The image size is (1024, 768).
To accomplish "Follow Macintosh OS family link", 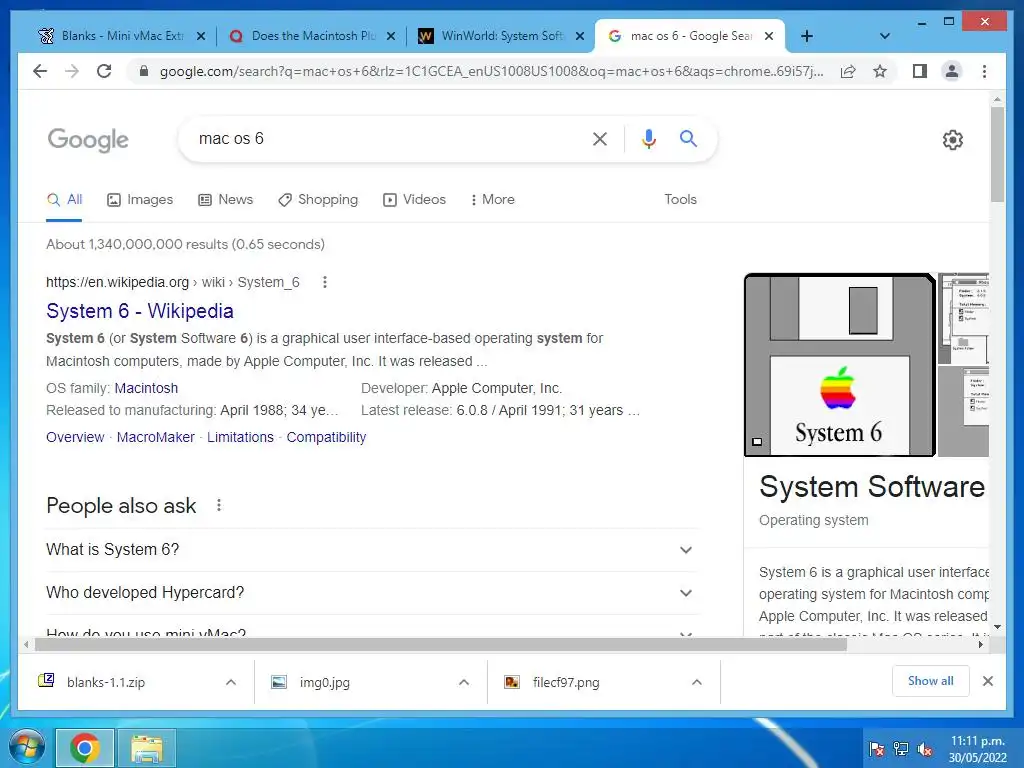I will (146, 388).
